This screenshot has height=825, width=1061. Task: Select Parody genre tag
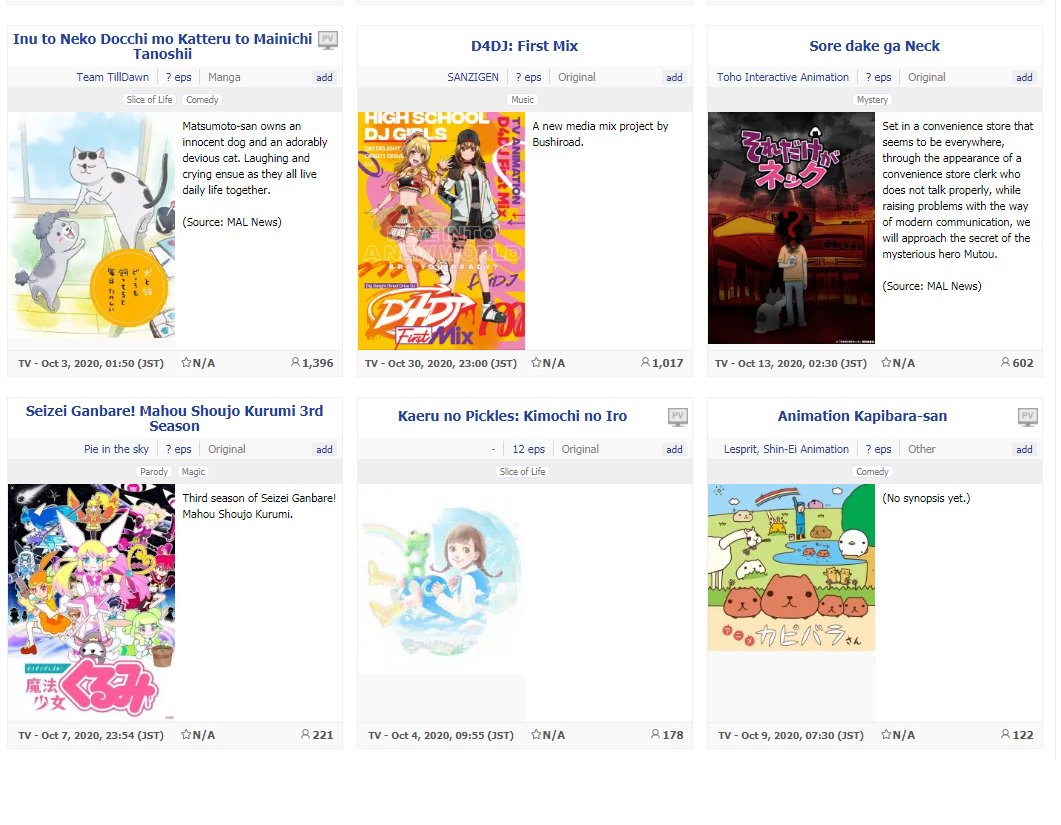pyautogui.click(x=154, y=472)
